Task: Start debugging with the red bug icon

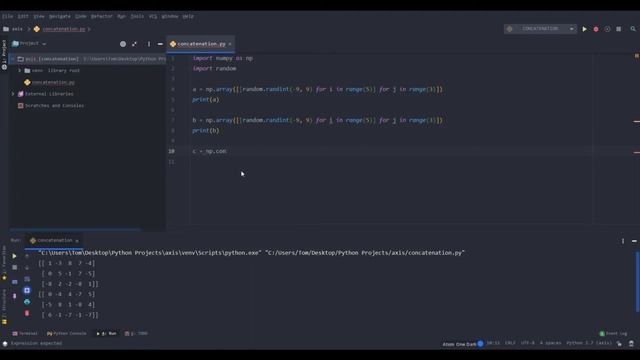Action: pyautogui.click(x=596, y=29)
